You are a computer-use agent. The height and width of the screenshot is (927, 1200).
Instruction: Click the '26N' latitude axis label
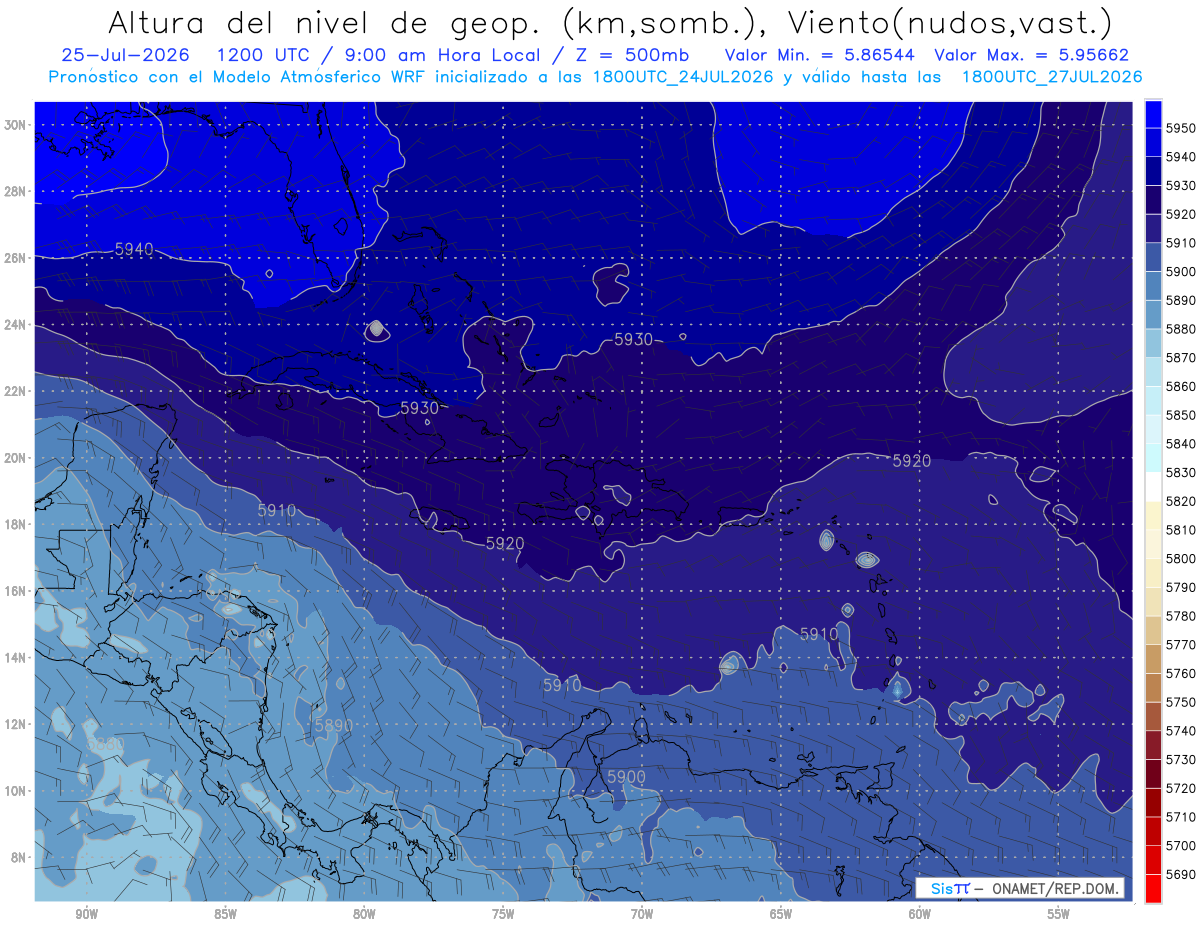pyautogui.click(x=16, y=258)
